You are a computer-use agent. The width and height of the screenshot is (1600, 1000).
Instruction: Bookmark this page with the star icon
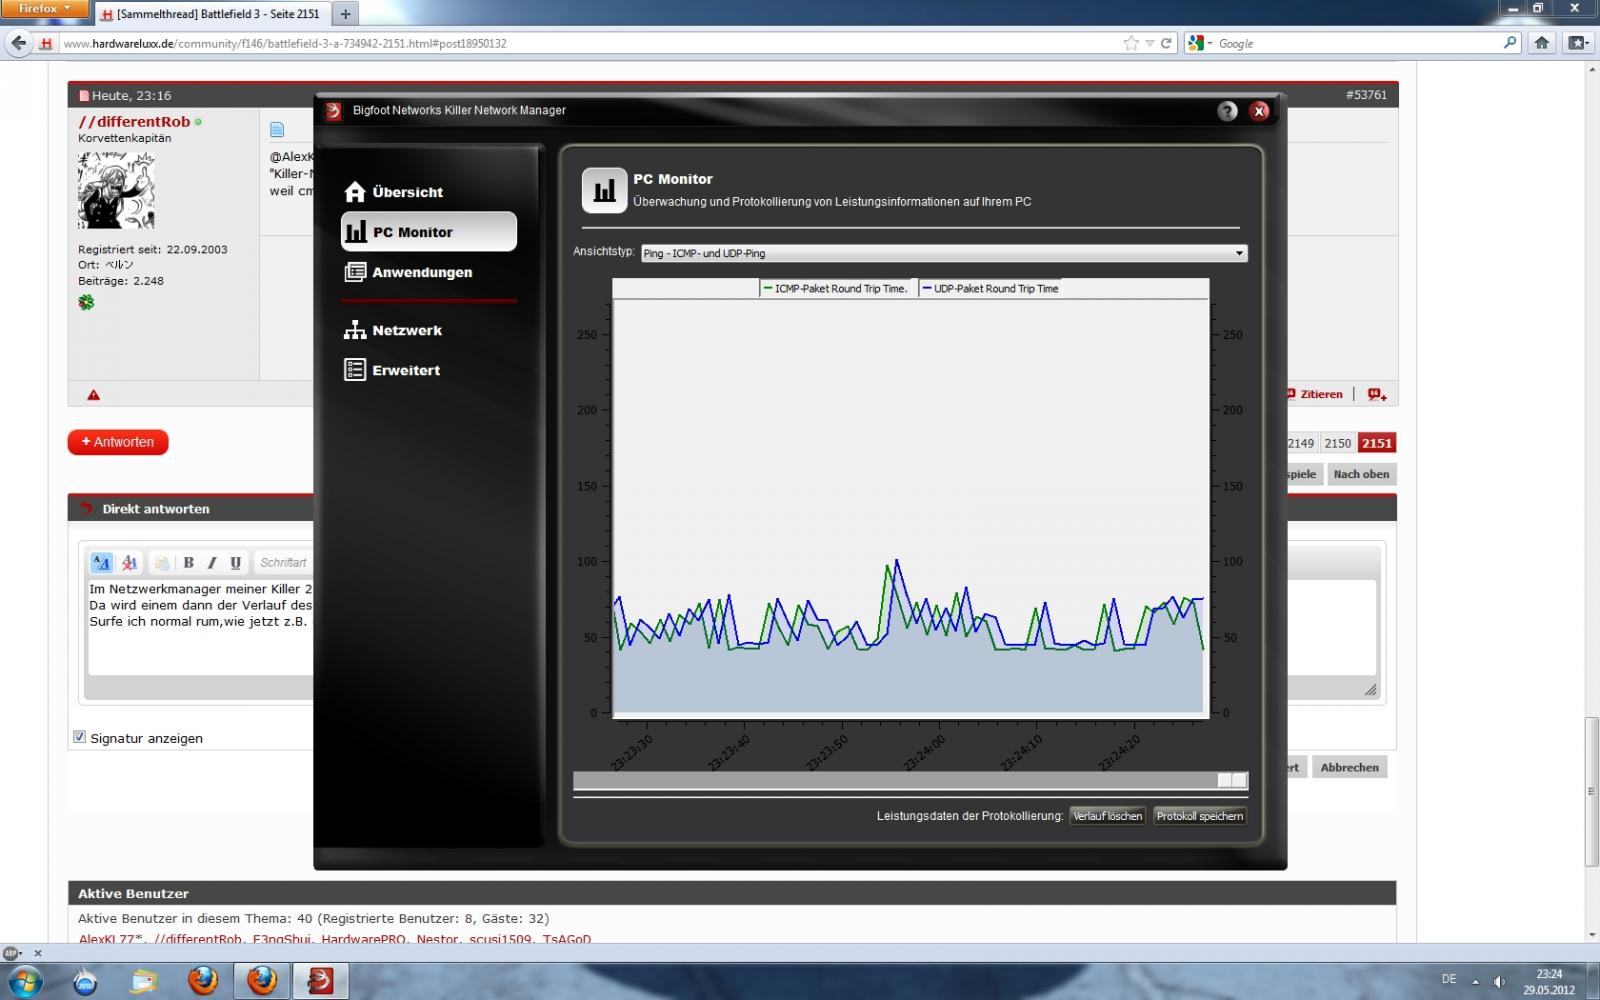click(1131, 43)
